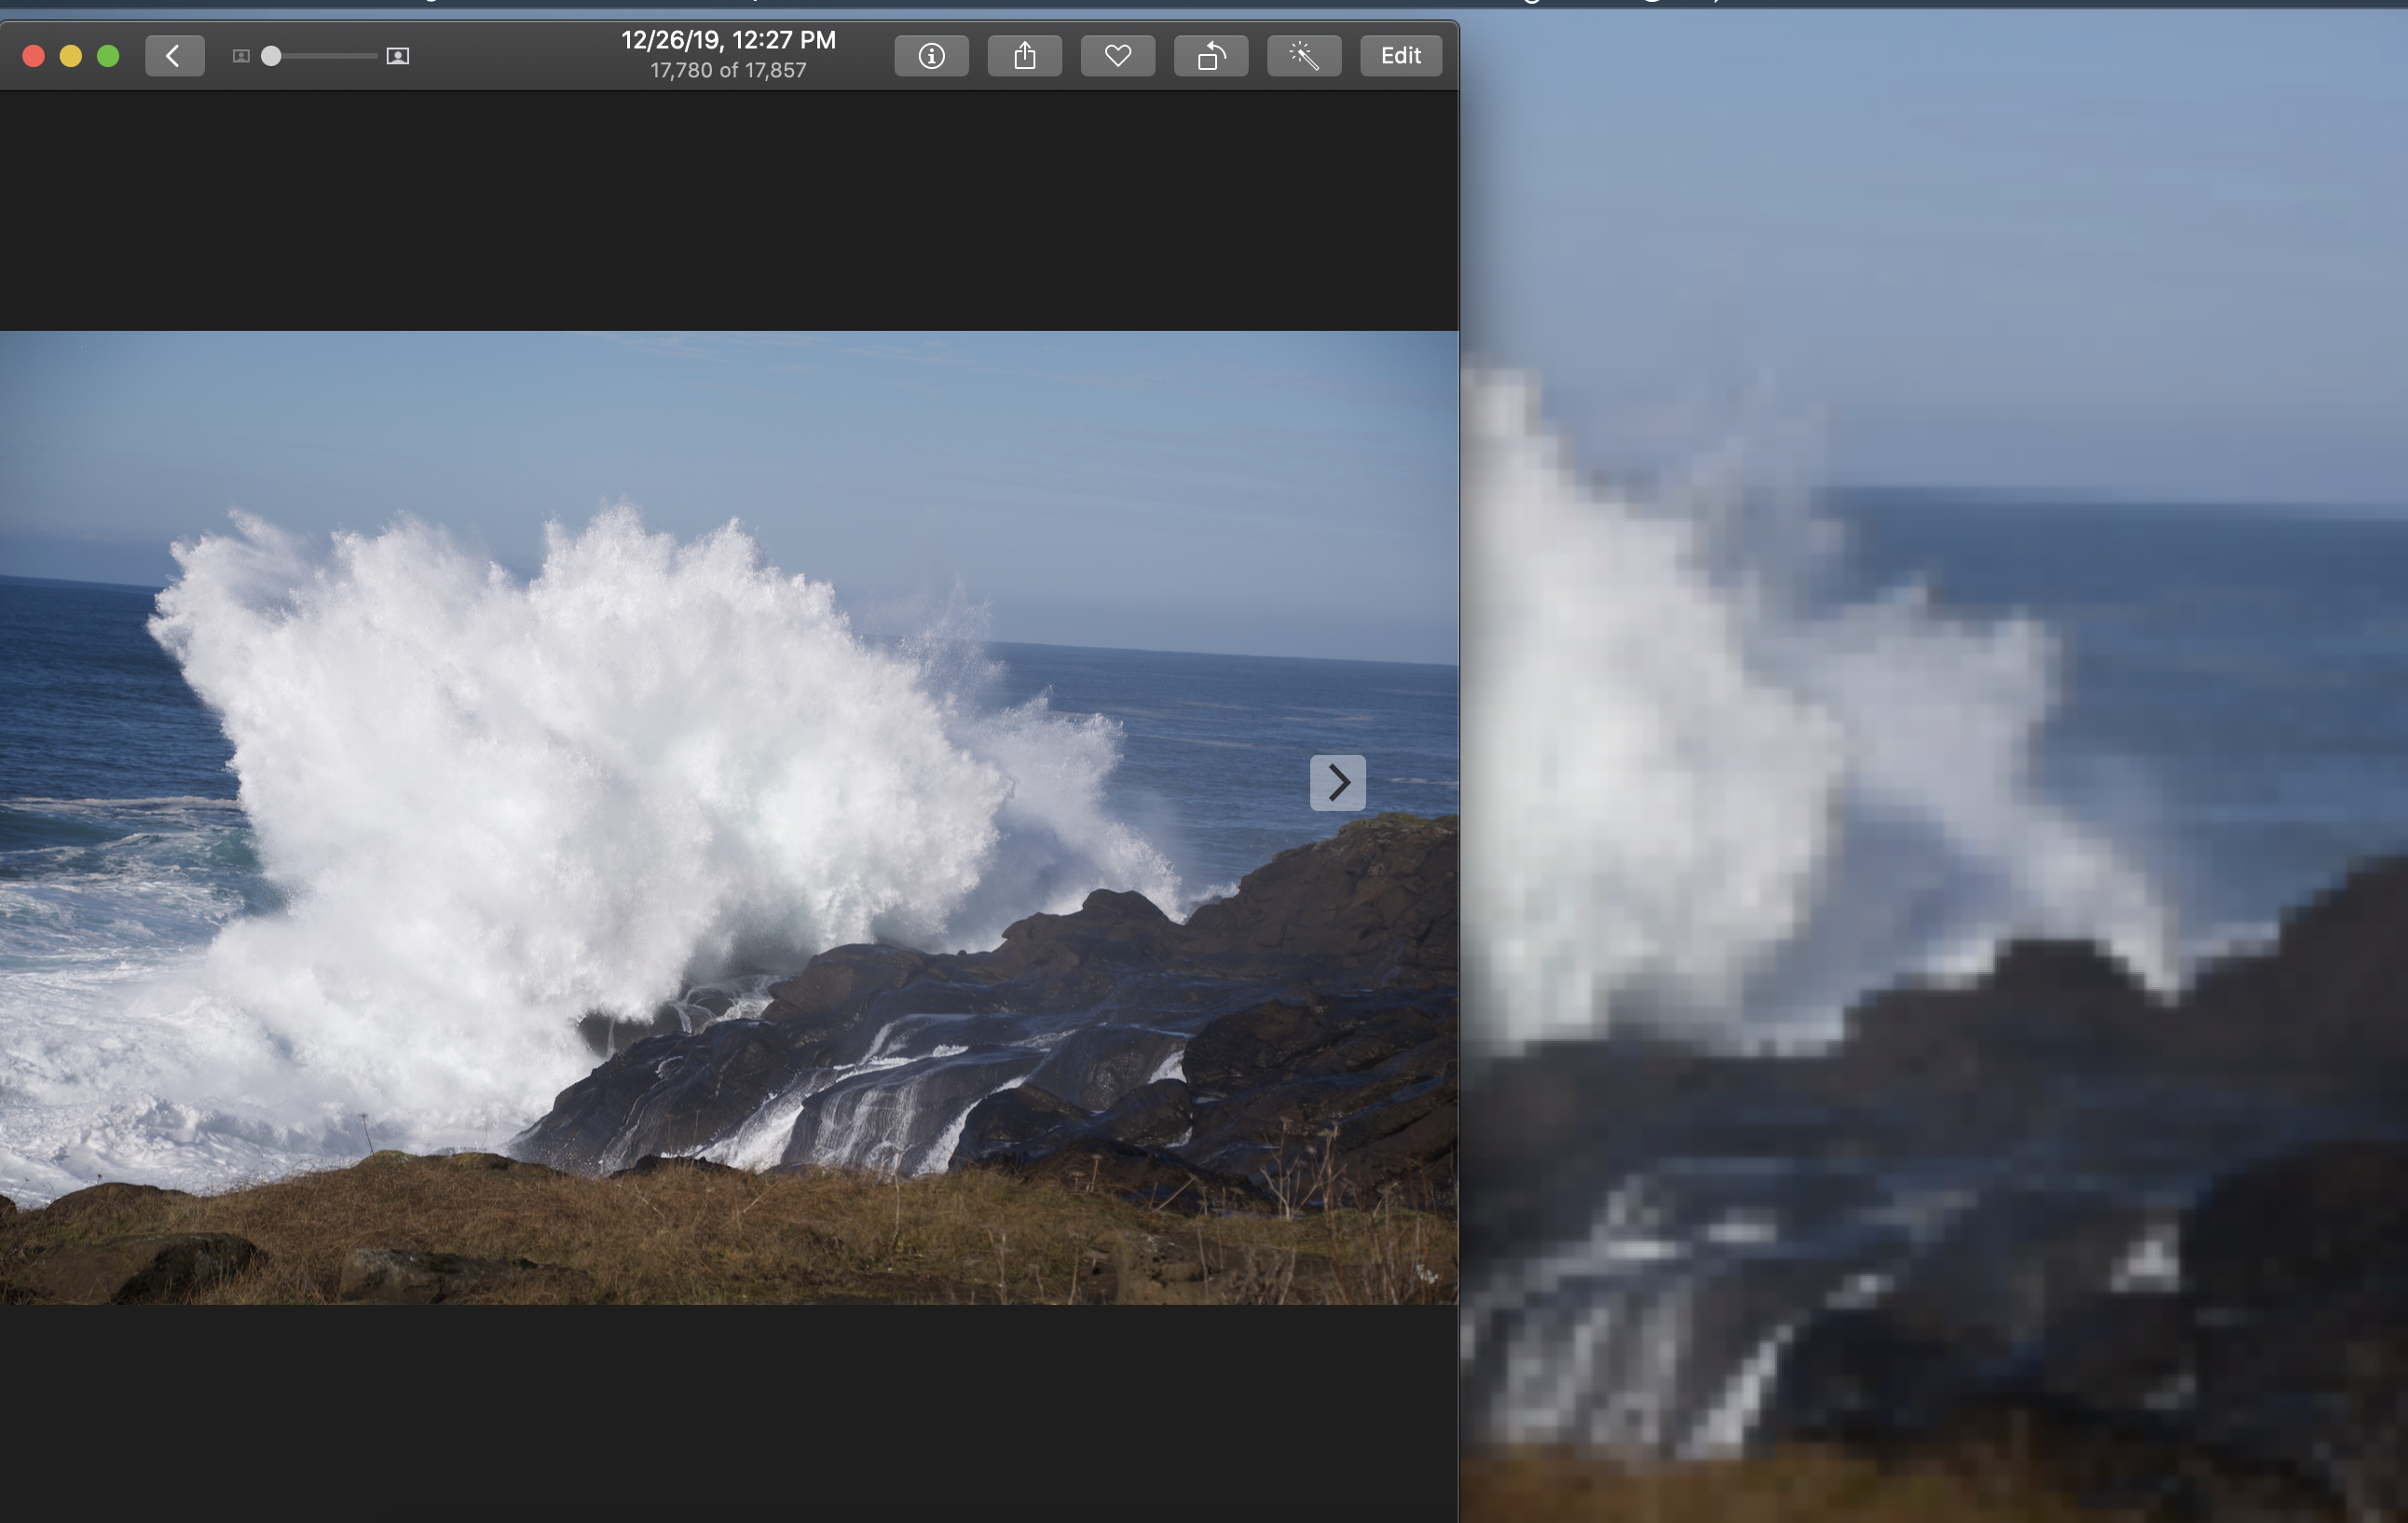Click the zoom slider handle

pyautogui.click(x=271, y=56)
